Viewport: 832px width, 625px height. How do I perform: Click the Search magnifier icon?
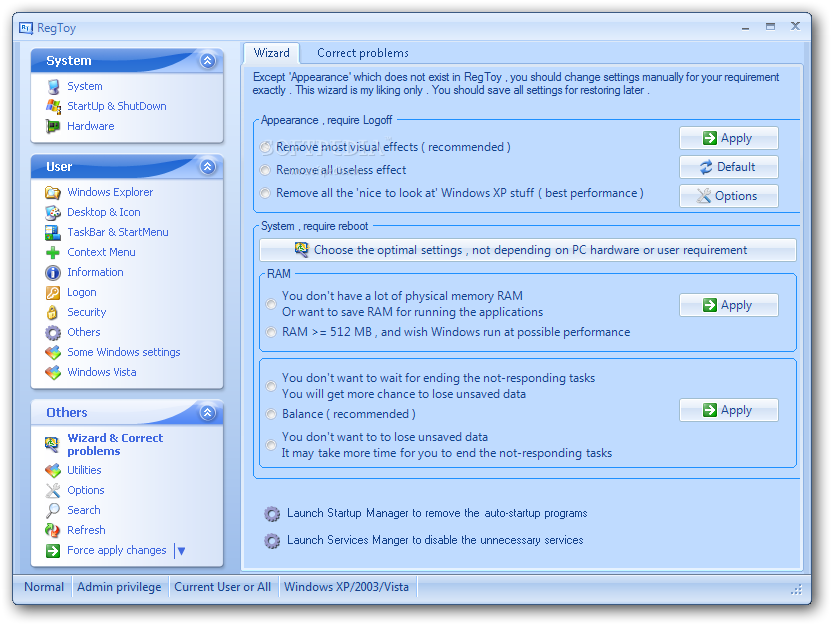coord(53,510)
